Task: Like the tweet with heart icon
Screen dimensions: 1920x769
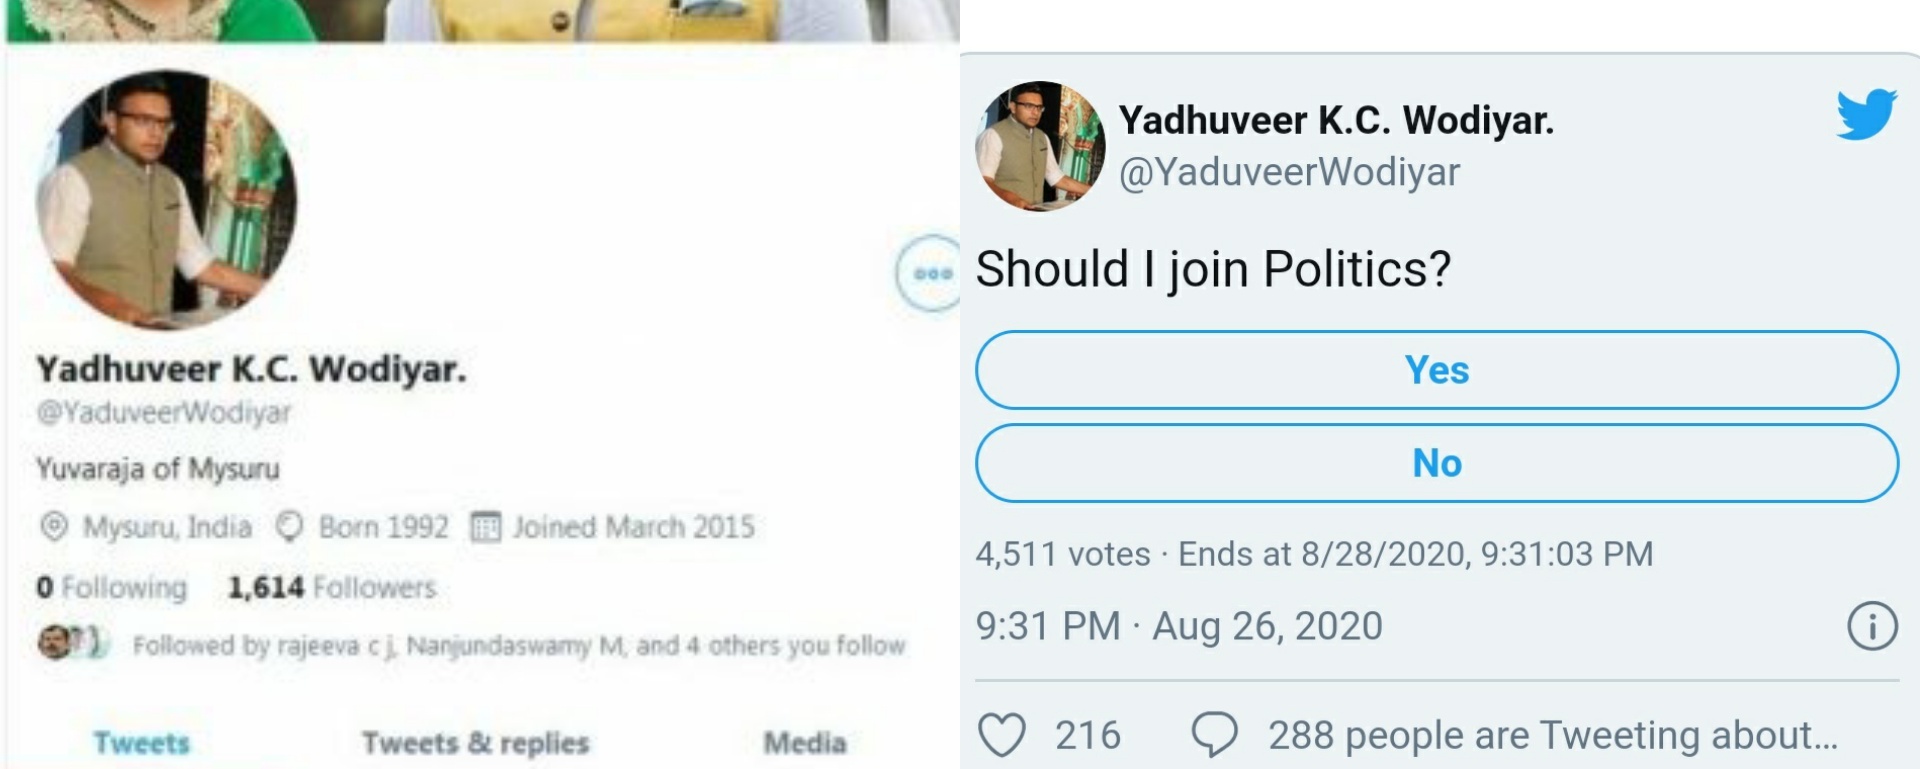Action: coord(1001,735)
